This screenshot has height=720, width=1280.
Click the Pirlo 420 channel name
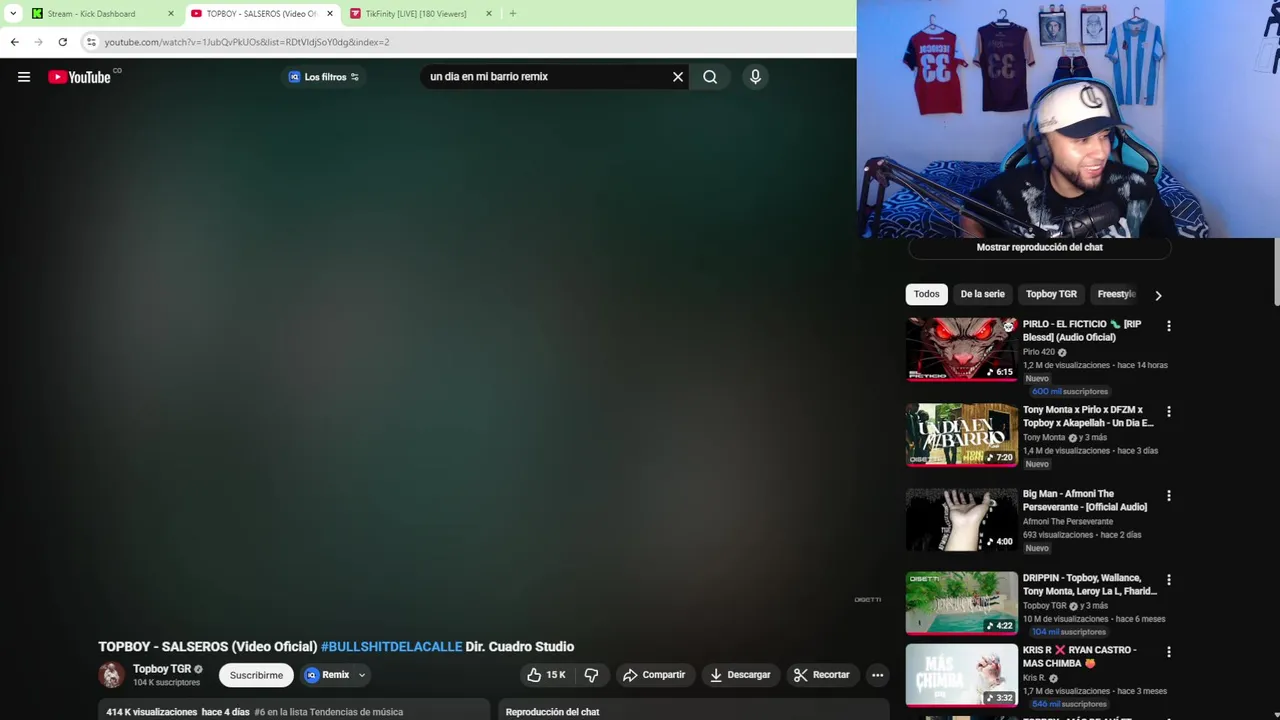click(1039, 352)
